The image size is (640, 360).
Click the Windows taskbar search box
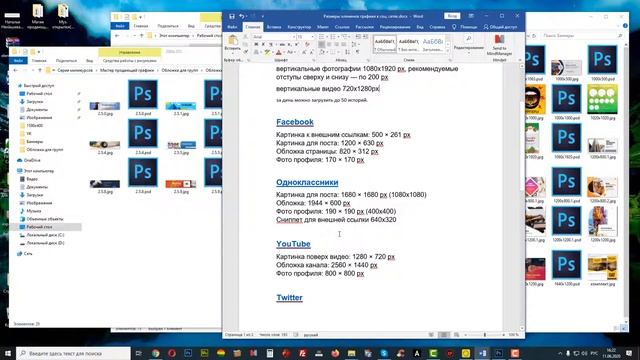(73, 353)
